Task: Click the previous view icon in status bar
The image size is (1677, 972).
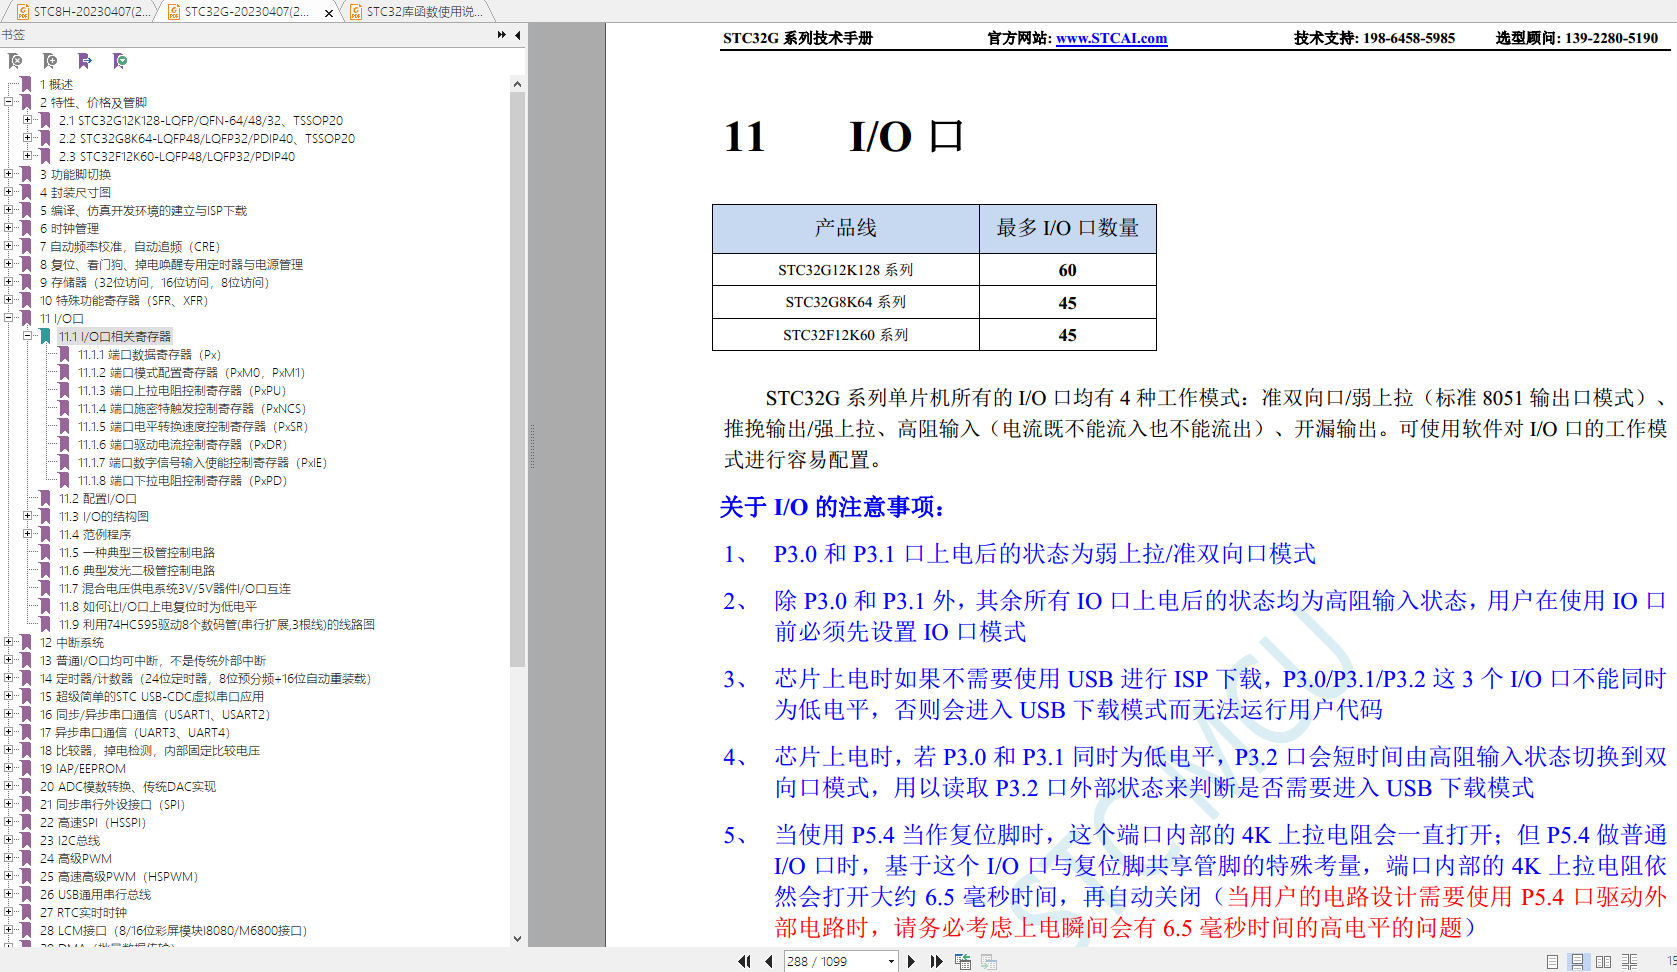Action: (963, 961)
